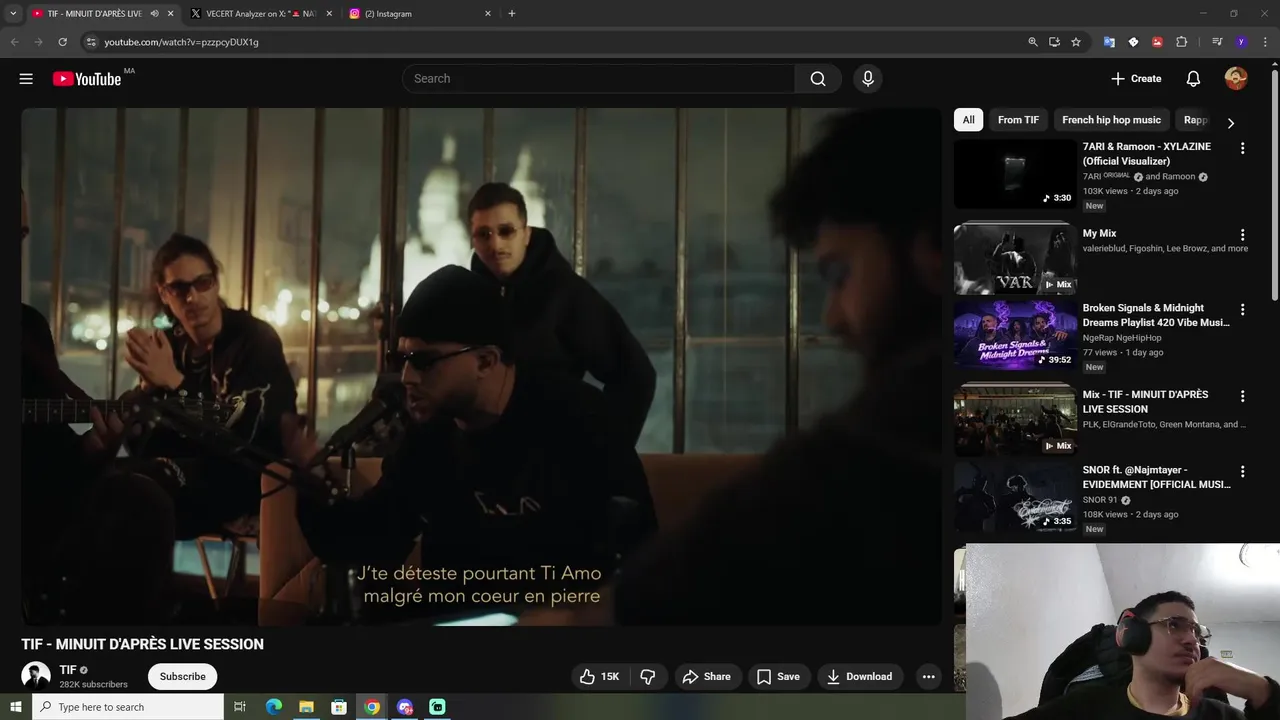
Task: Click the Chrome address bar URL
Action: click(x=181, y=42)
